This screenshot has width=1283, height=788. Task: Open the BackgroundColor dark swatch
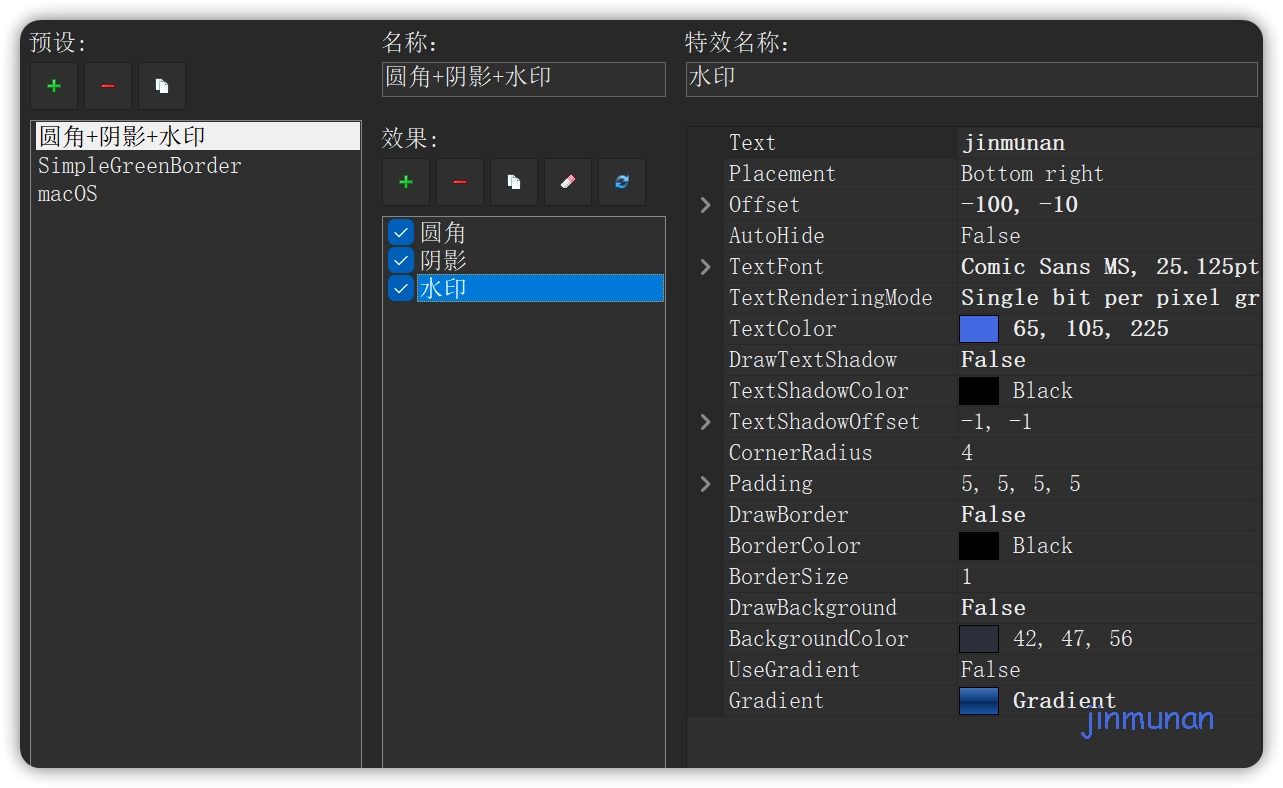click(979, 639)
